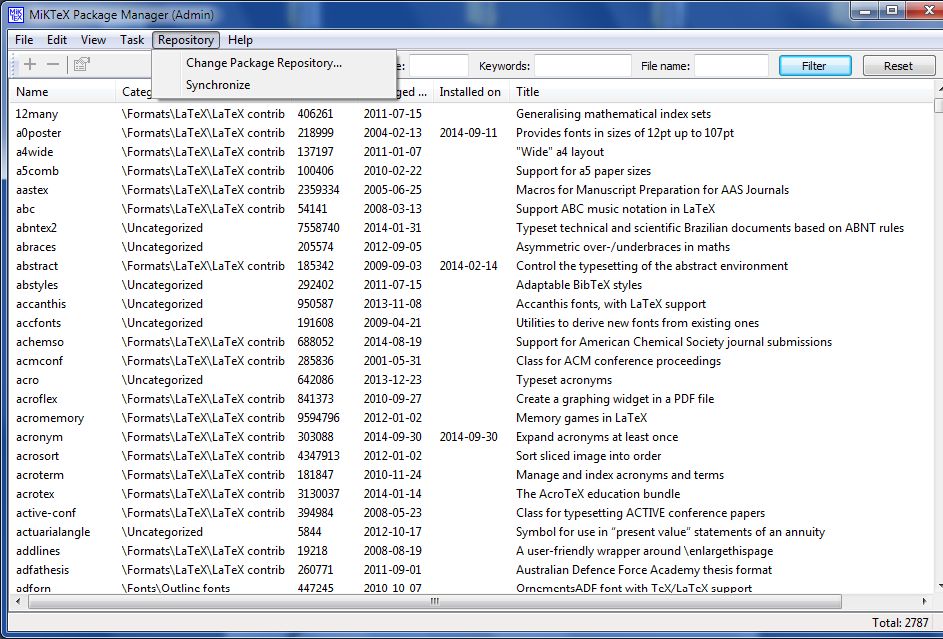
Task: Select the a4wide package
Action: (34, 151)
